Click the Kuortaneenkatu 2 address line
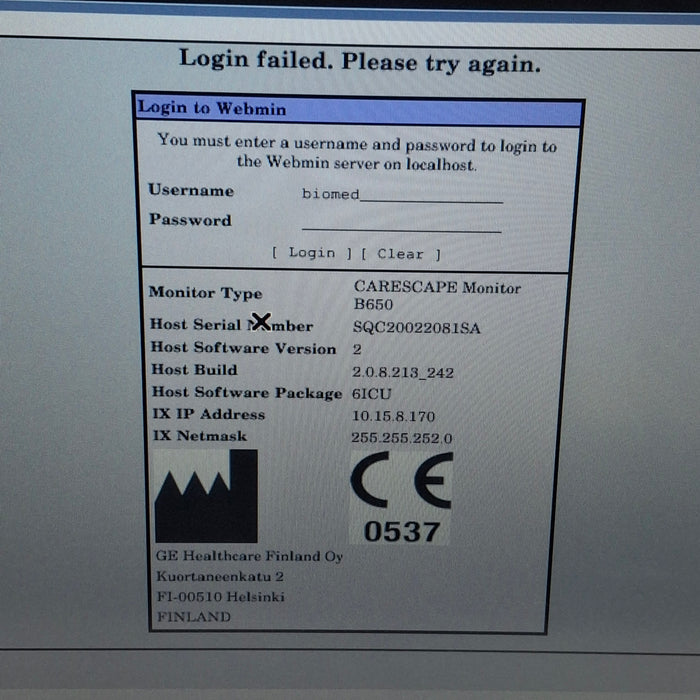The width and height of the screenshot is (700, 700). [220, 577]
